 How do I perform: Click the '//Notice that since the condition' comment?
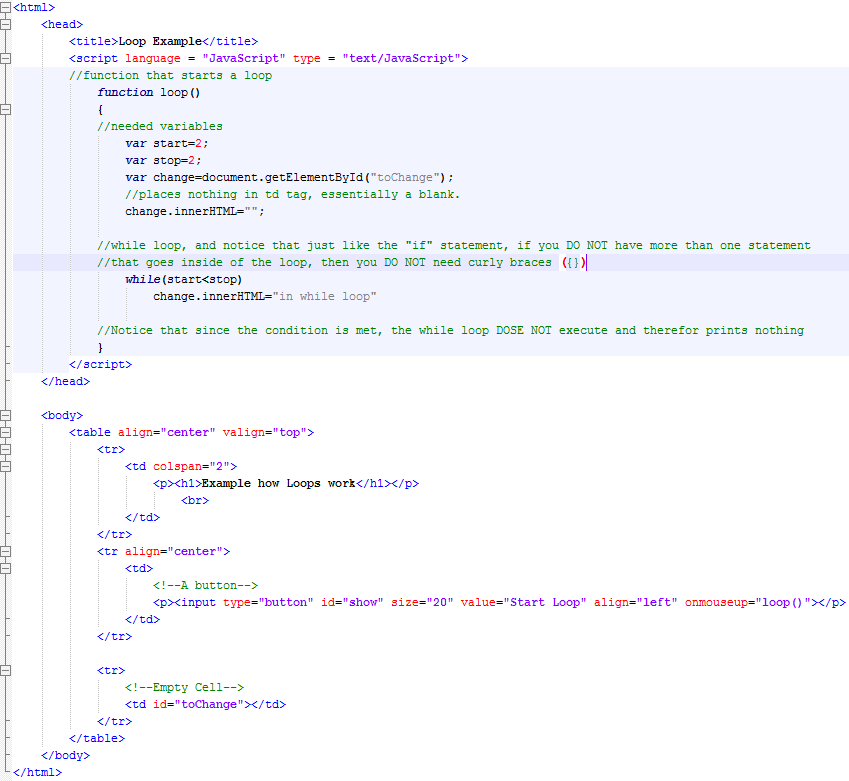450,330
